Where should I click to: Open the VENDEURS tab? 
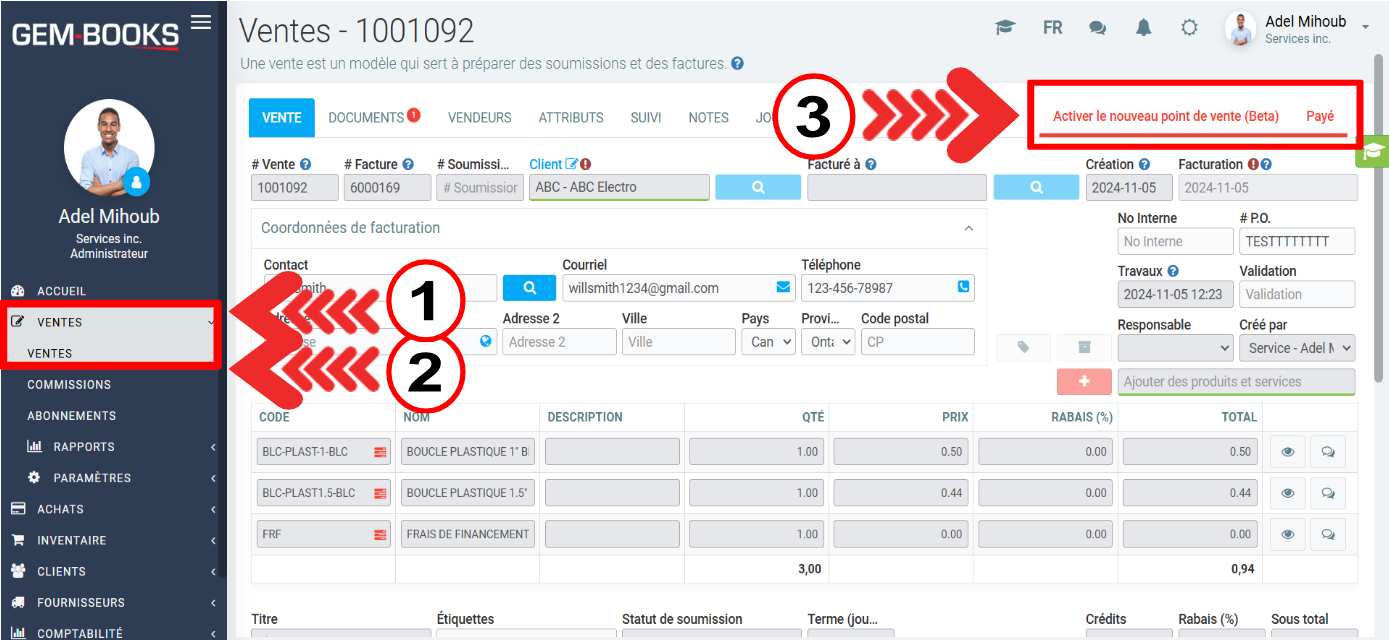[x=479, y=118]
